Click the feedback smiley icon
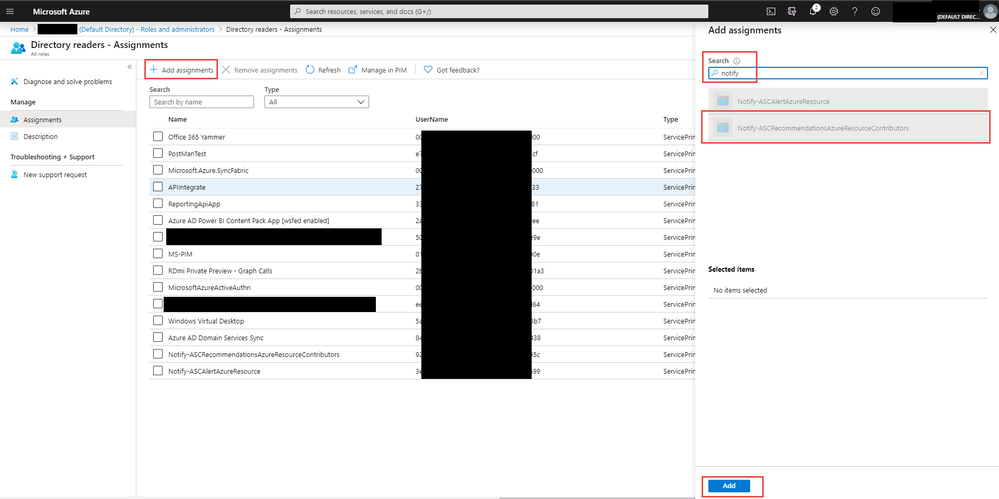999x499 pixels. pos(875,11)
